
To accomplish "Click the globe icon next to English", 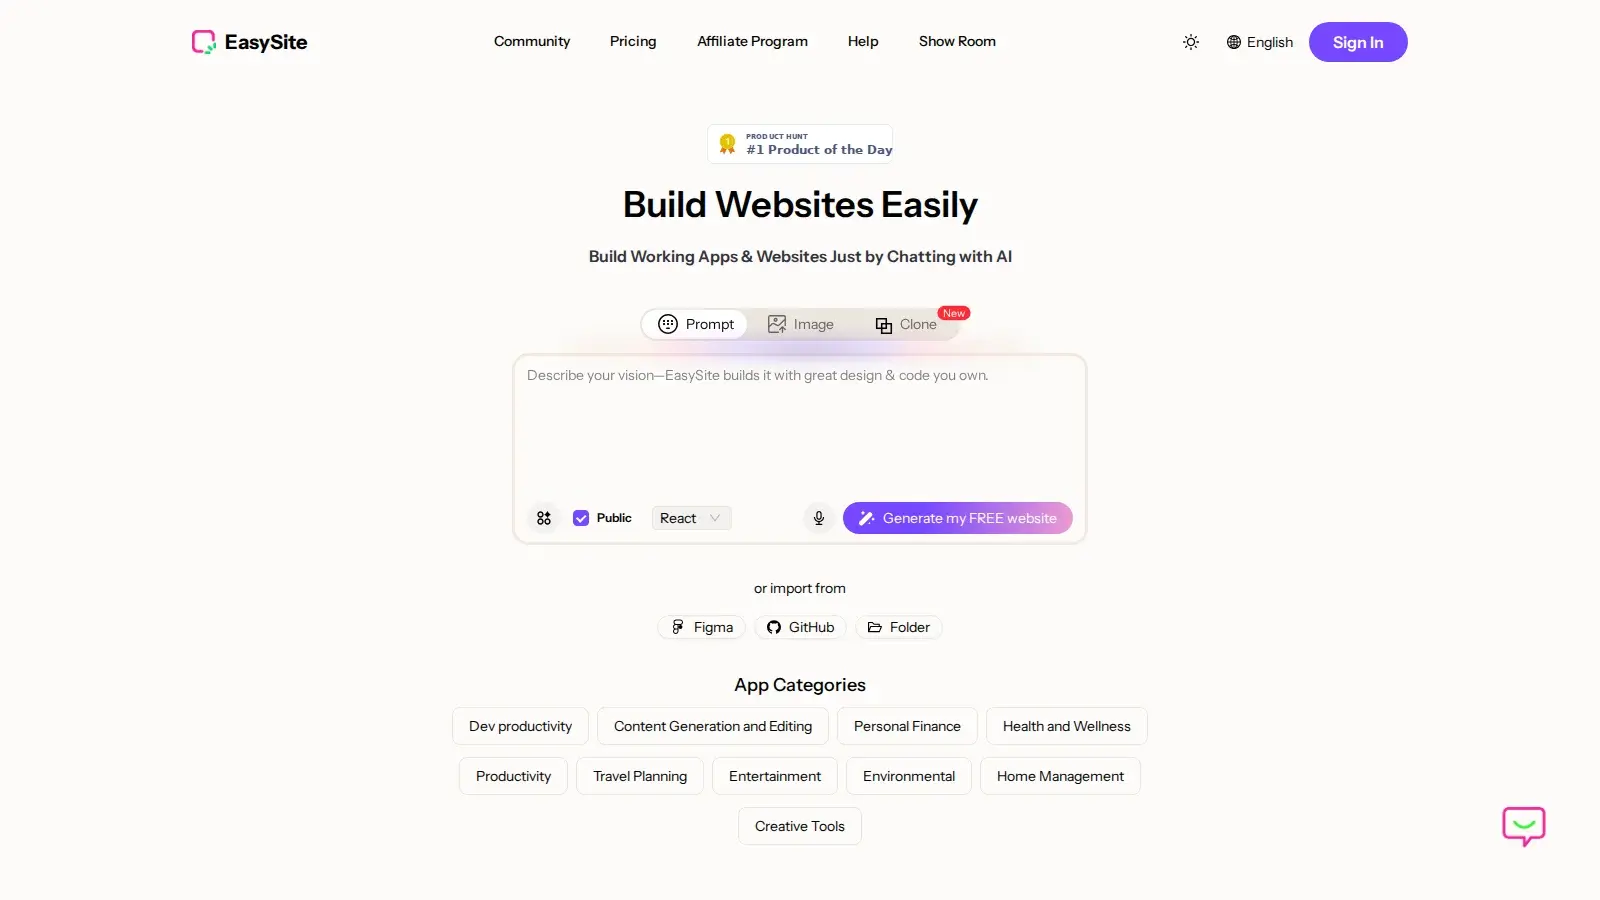I will [x=1234, y=42].
